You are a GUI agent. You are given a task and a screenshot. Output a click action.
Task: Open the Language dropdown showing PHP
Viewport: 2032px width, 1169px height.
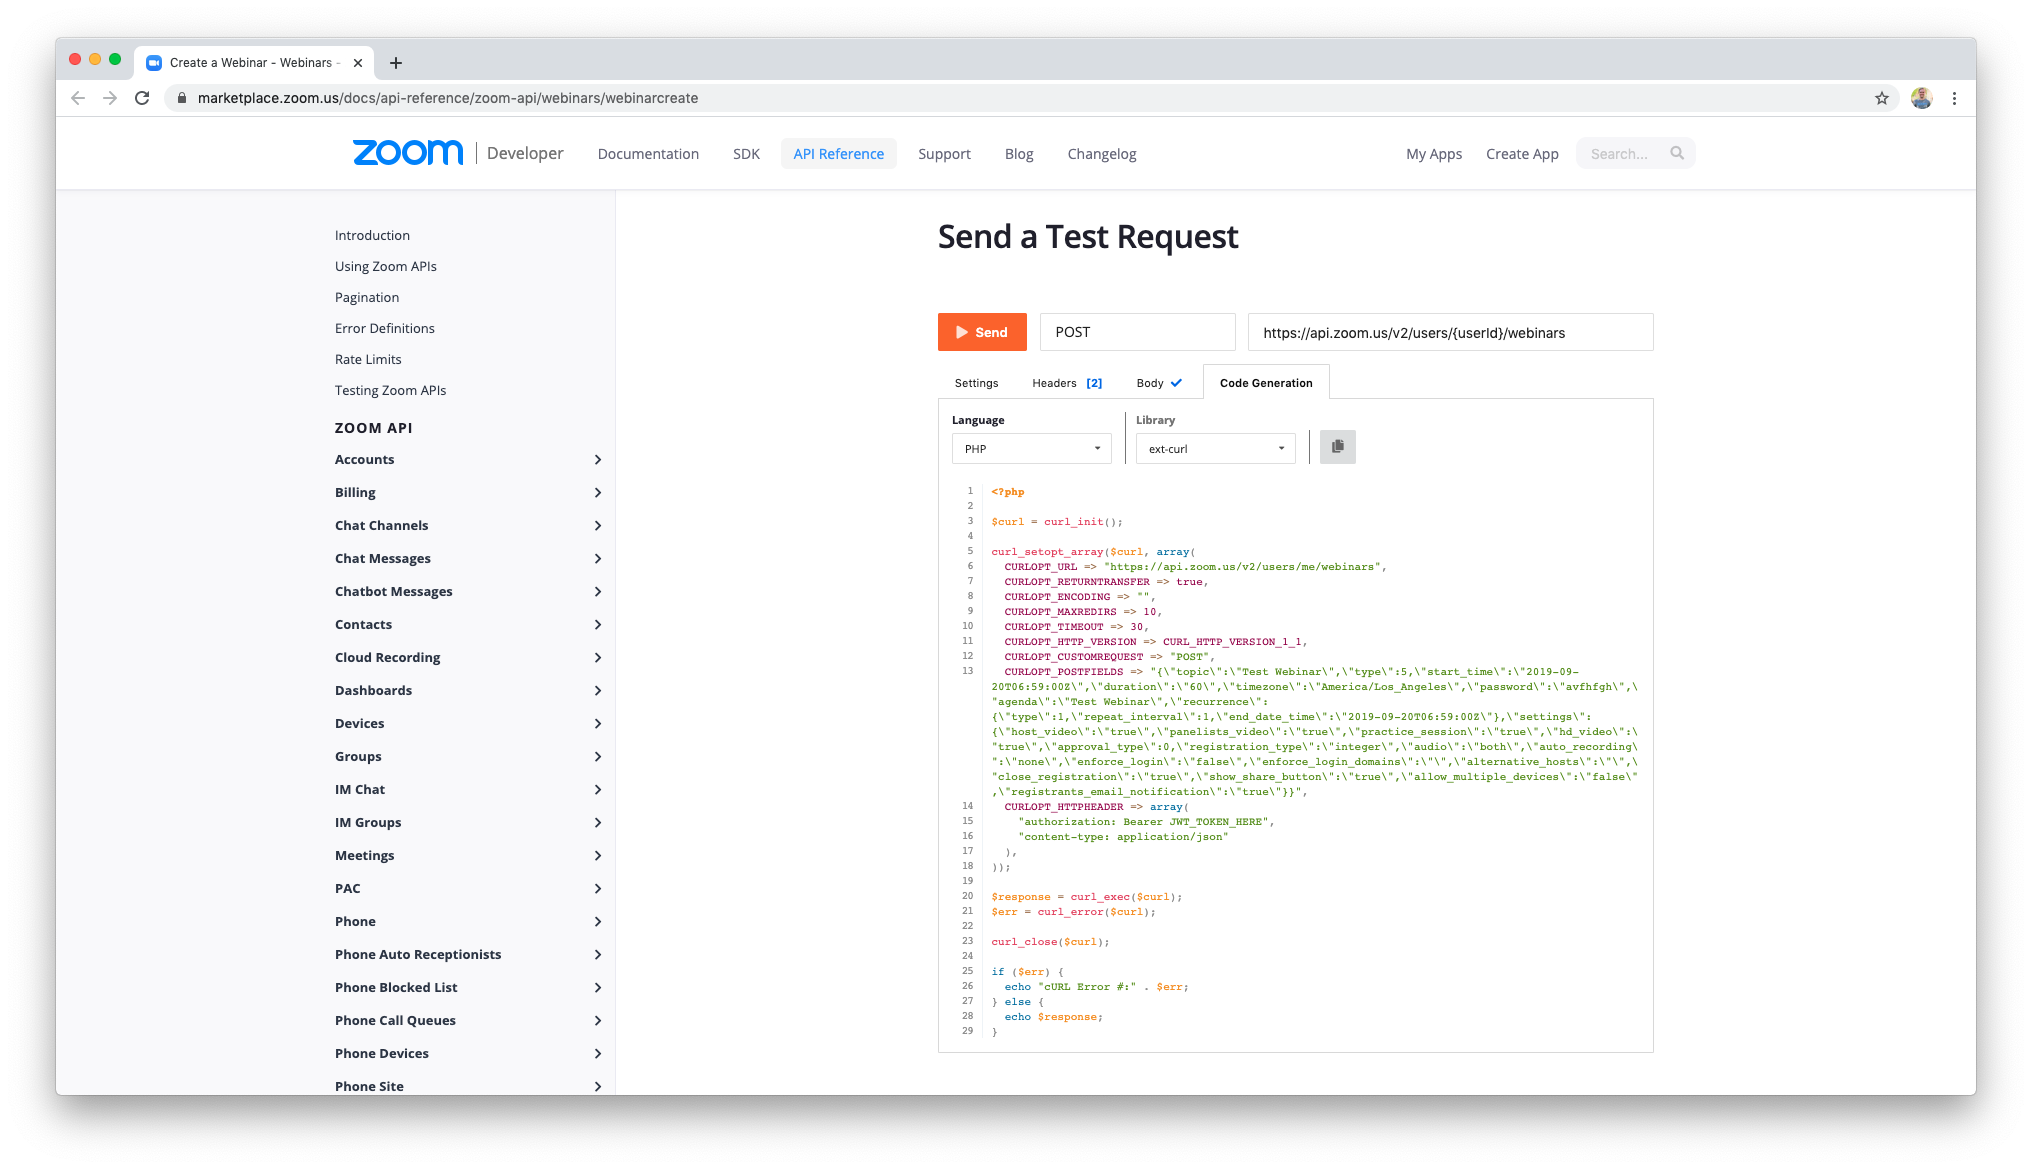click(1031, 449)
